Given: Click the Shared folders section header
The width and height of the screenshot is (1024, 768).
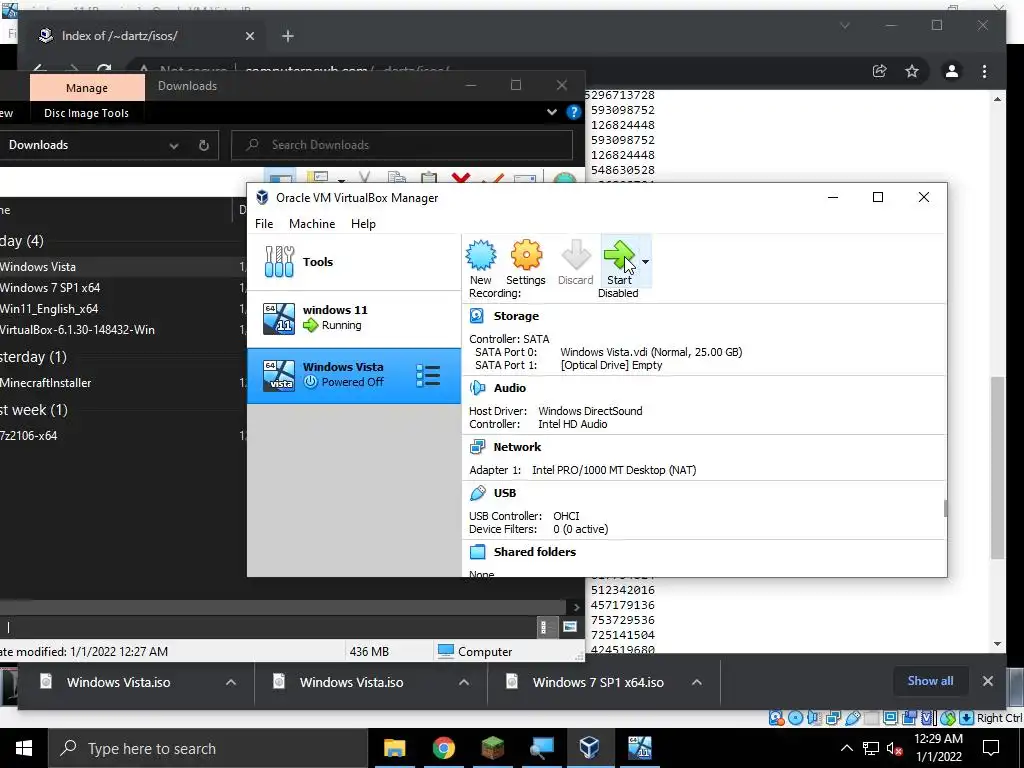Looking at the screenshot, I should tap(535, 552).
